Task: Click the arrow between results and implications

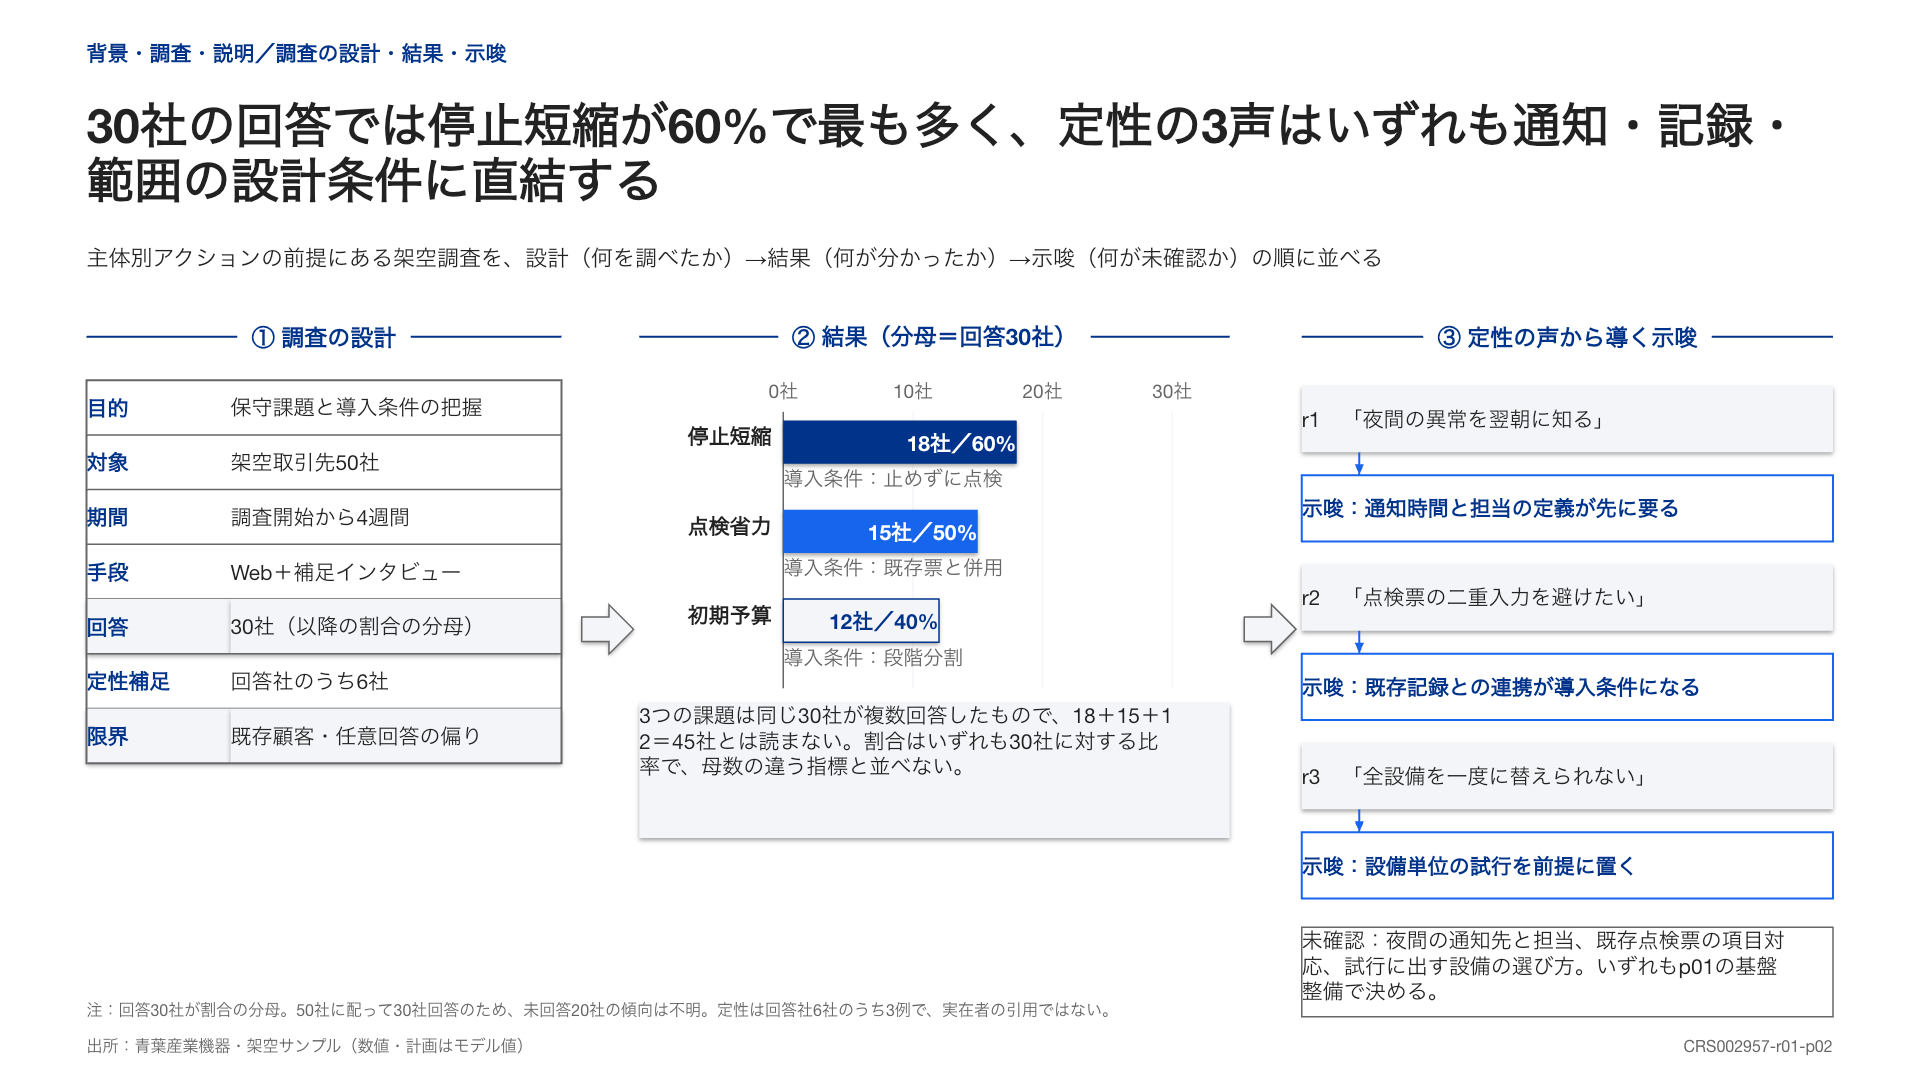Action: click(1269, 629)
